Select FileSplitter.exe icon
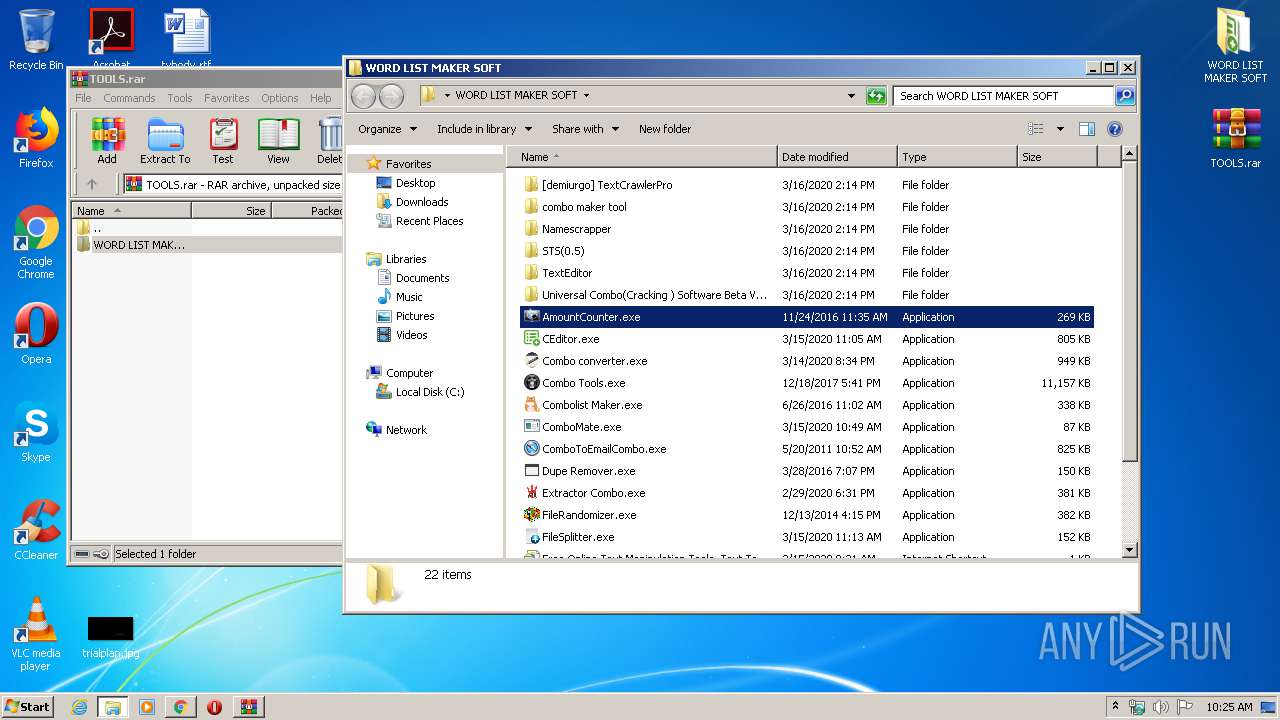This screenshot has height=720, width=1280. 532,537
